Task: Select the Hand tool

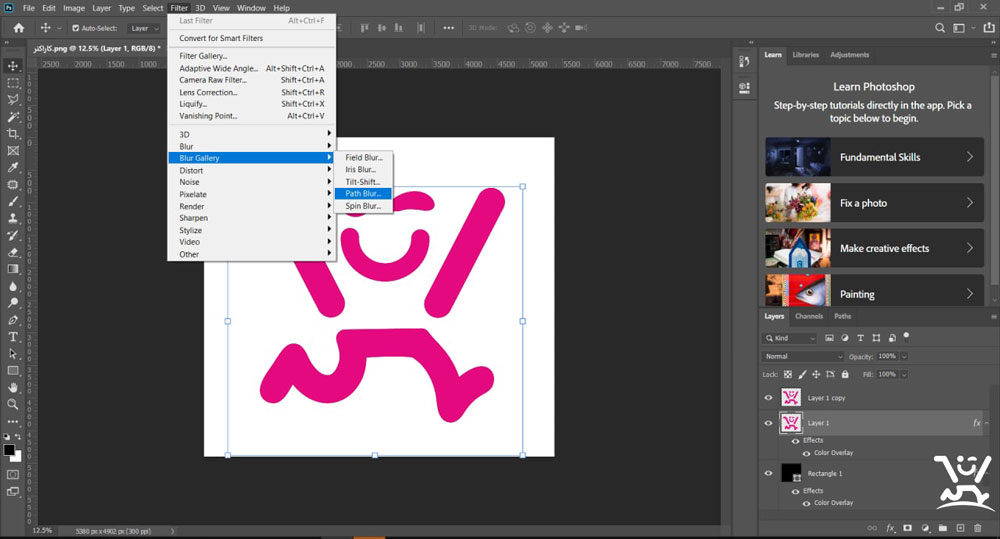Action: coord(13,387)
